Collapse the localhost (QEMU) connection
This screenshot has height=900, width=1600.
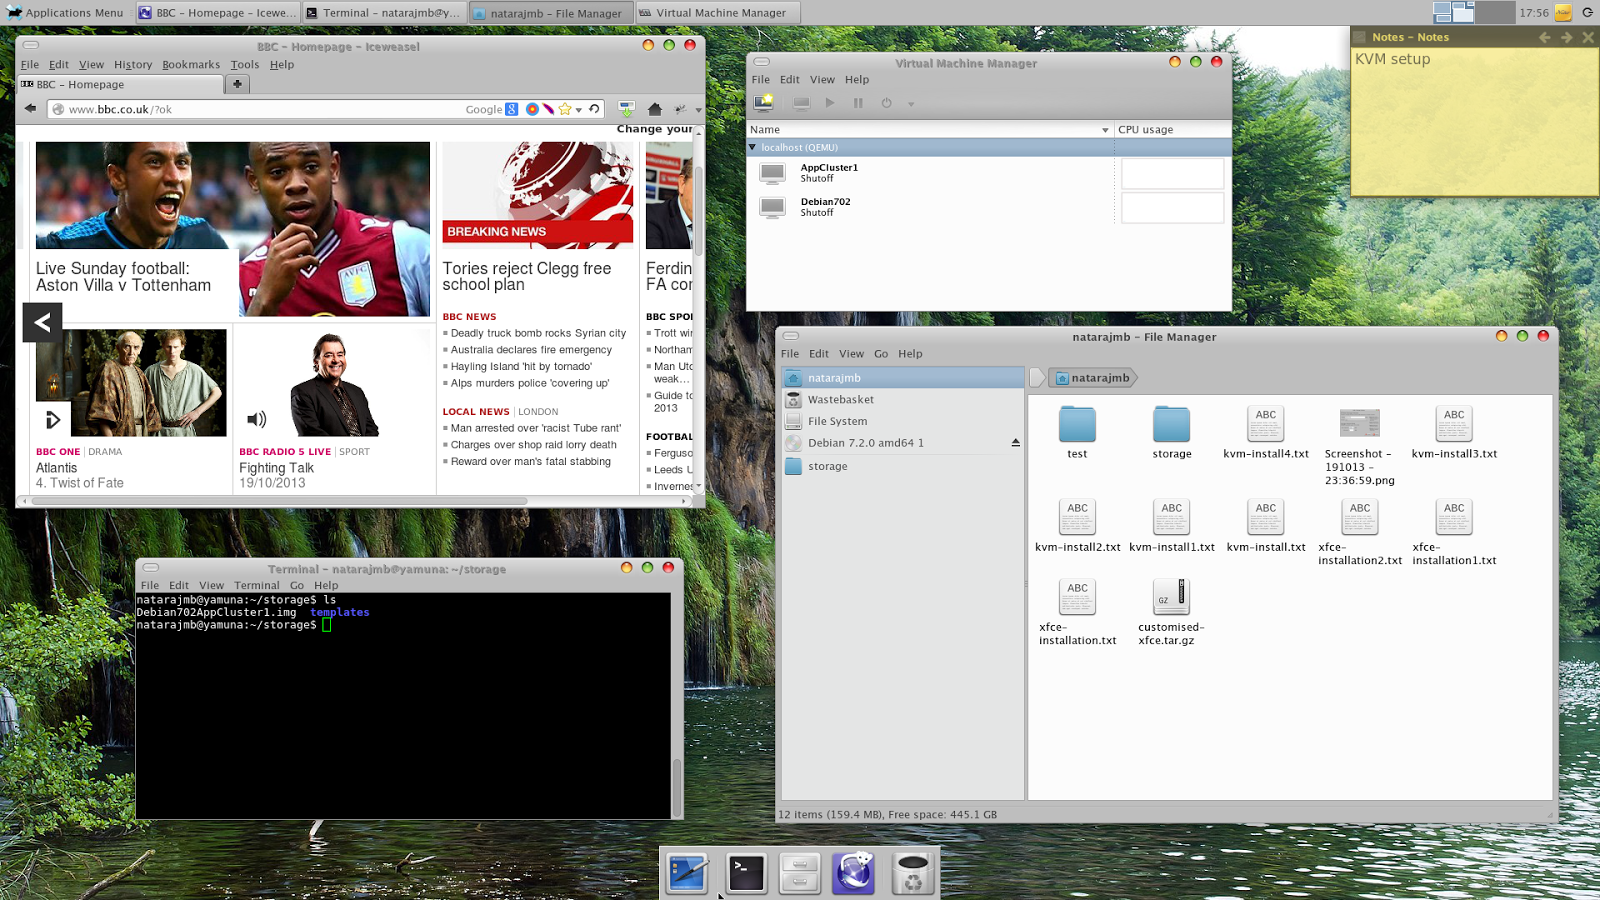tap(753, 147)
